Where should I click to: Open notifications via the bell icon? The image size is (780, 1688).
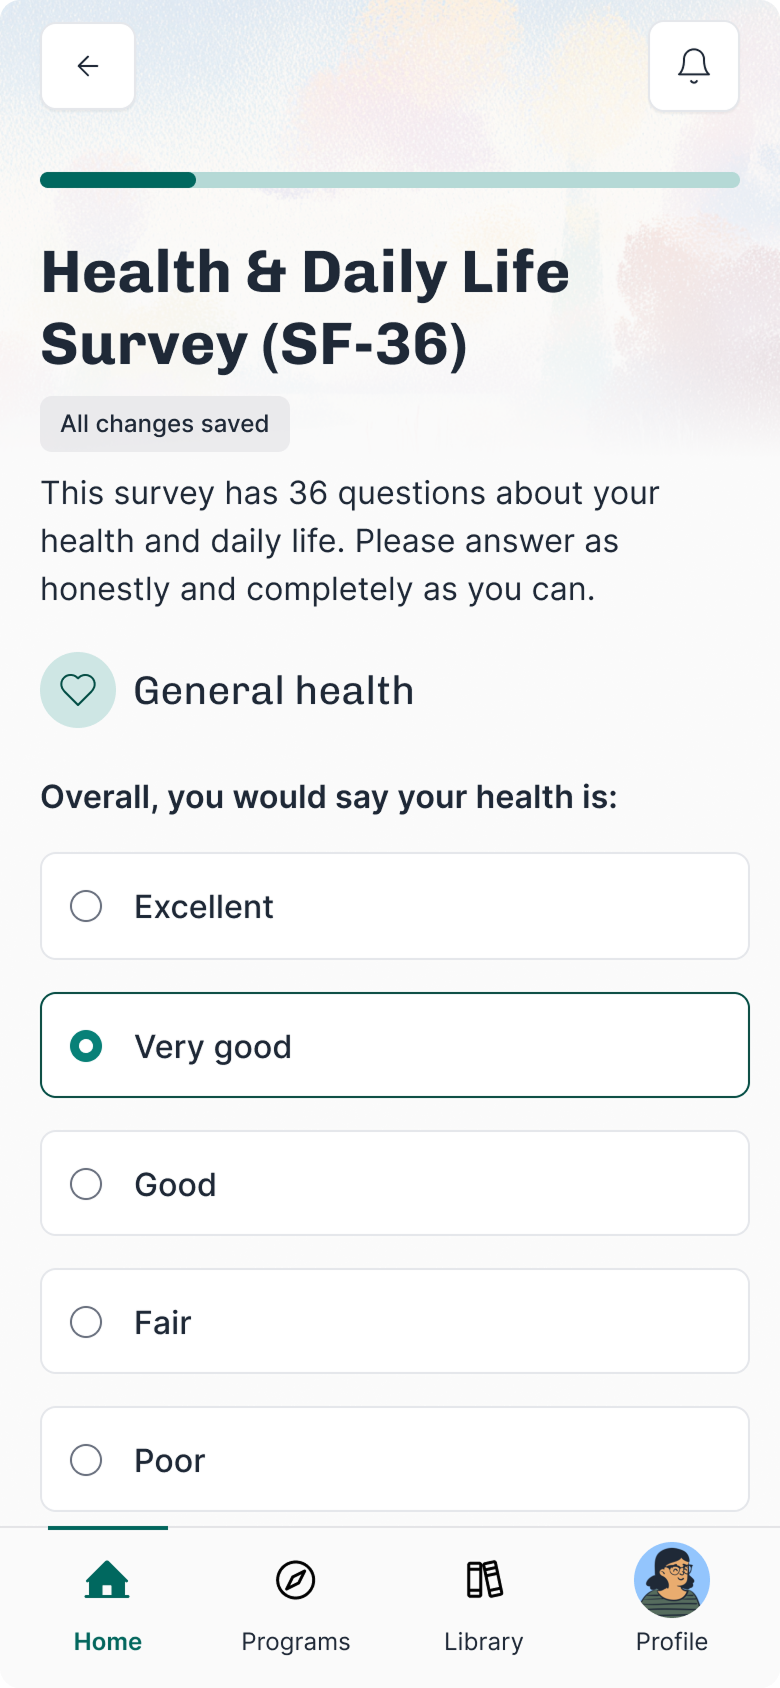pos(693,66)
